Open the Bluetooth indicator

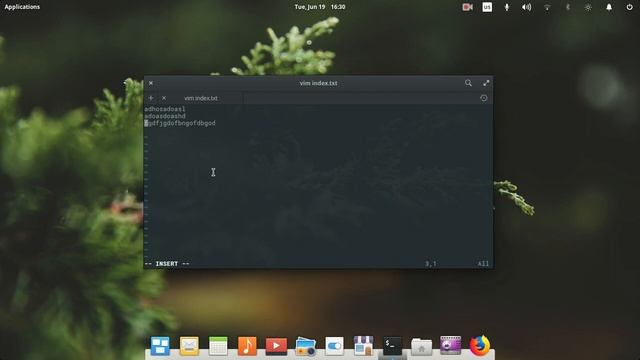coord(567,7)
